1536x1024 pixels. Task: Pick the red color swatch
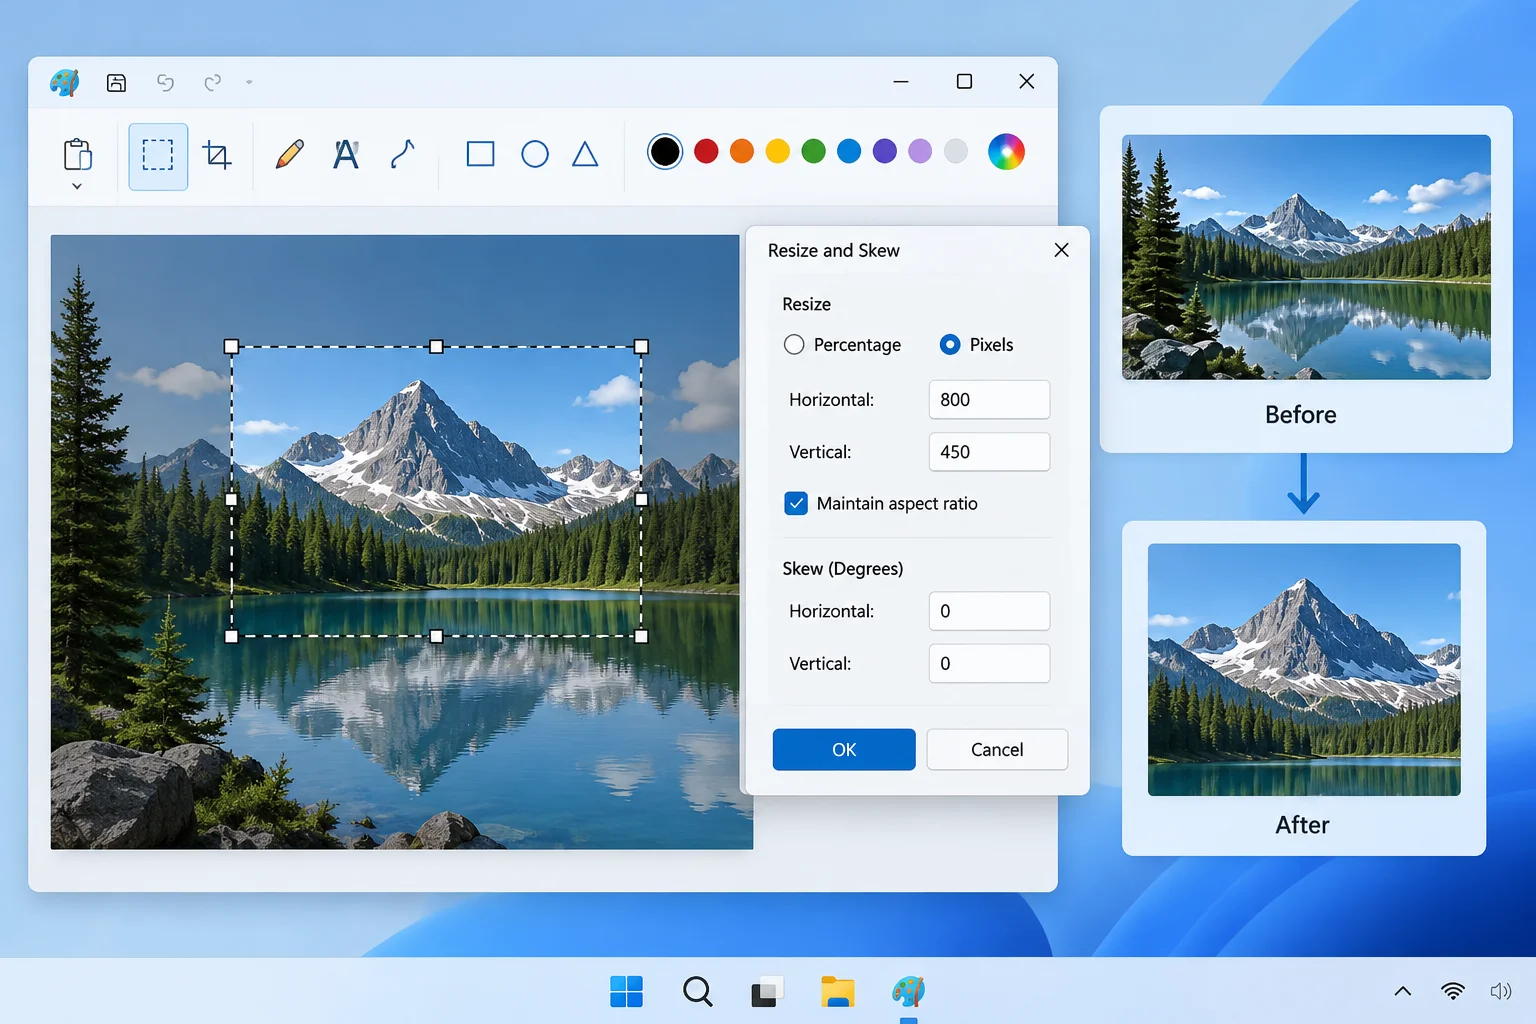coord(706,151)
